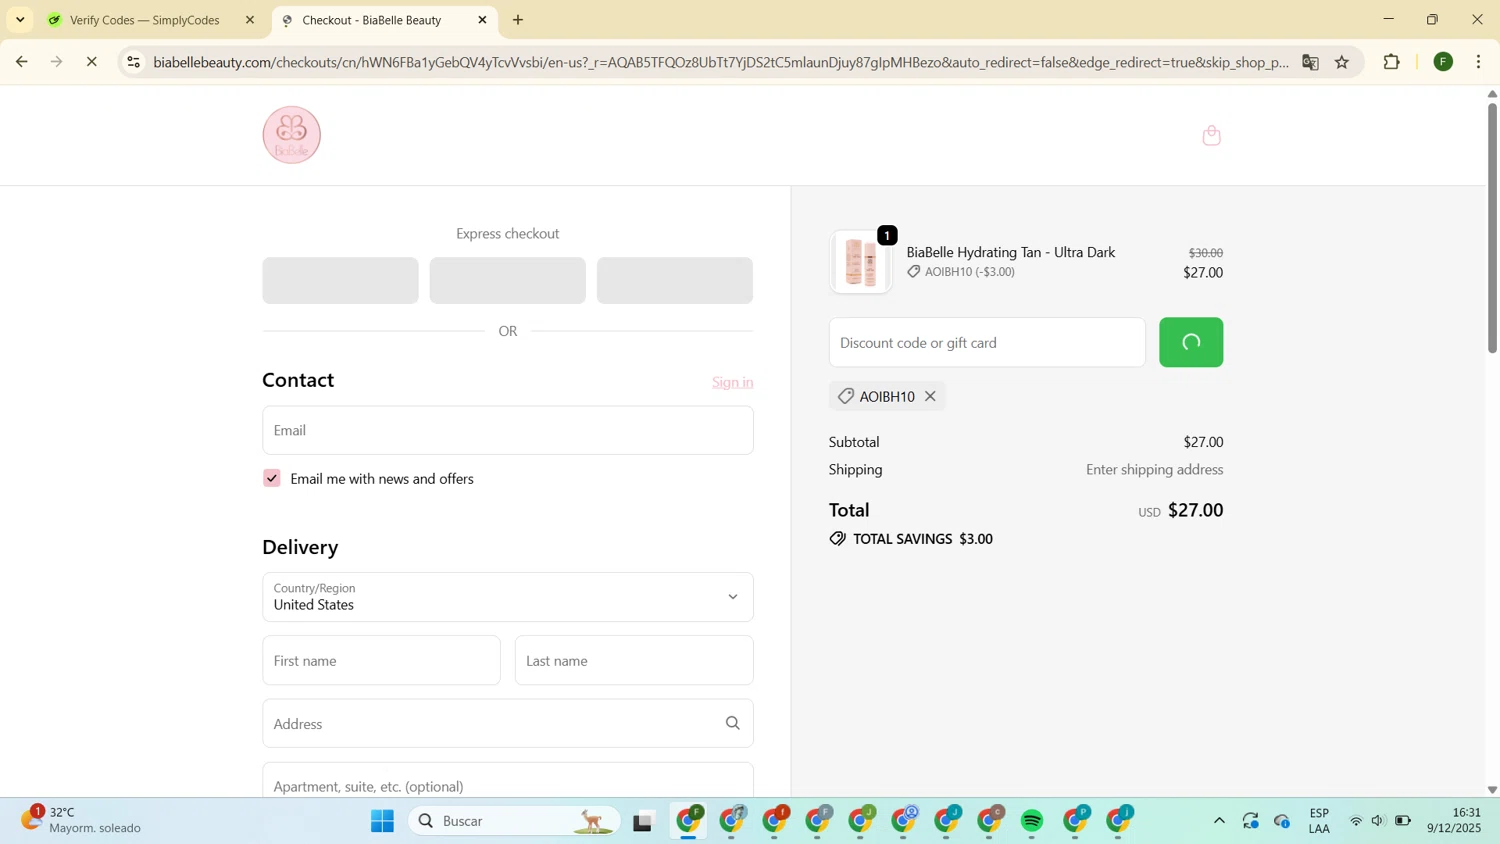Click the Discount code or gift card field
The width and height of the screenshot is (1500, 844).
(987, 342)
